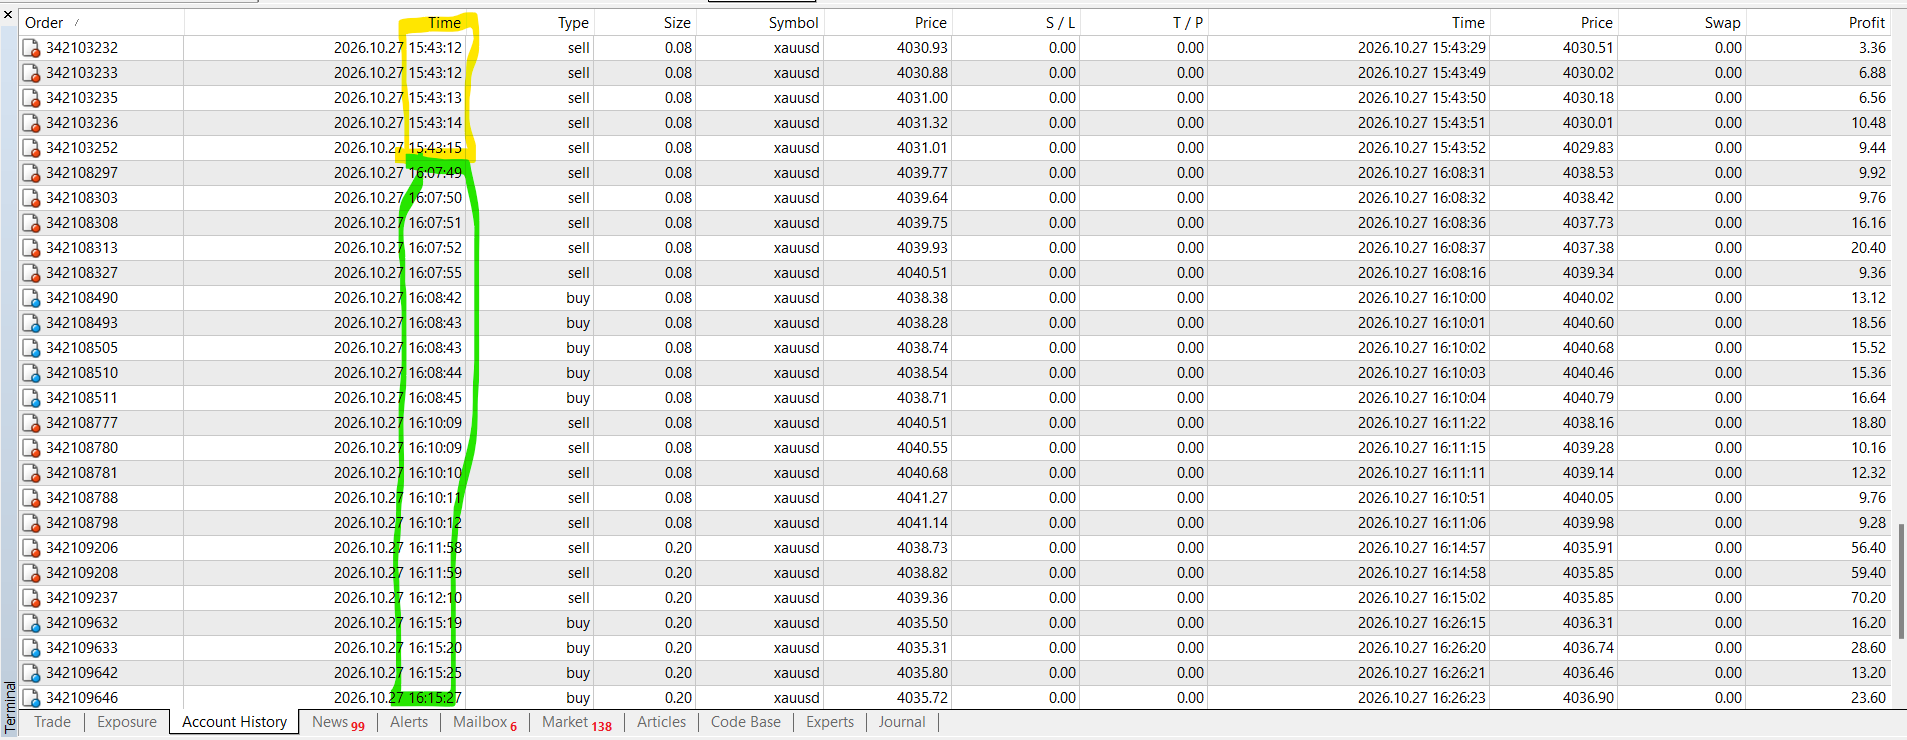Select the buy icon of order 342109646

tap(31, 698)
